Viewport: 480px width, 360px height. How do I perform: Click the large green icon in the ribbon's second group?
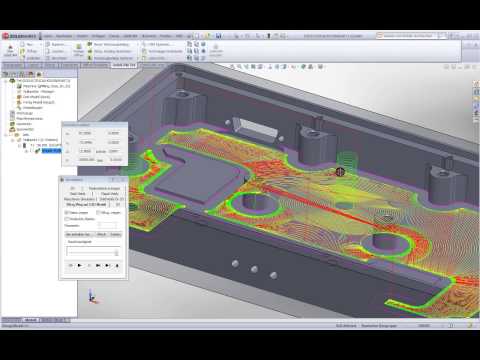click(x=78, y=50)
